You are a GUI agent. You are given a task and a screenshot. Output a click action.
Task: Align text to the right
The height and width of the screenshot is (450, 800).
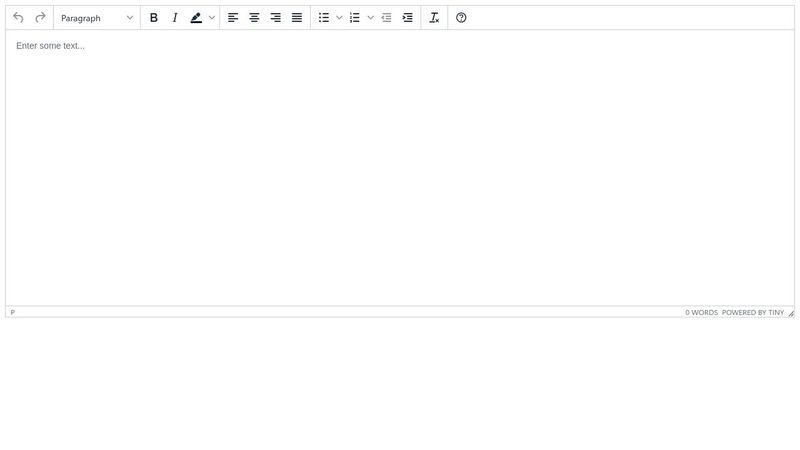[276, 18]
